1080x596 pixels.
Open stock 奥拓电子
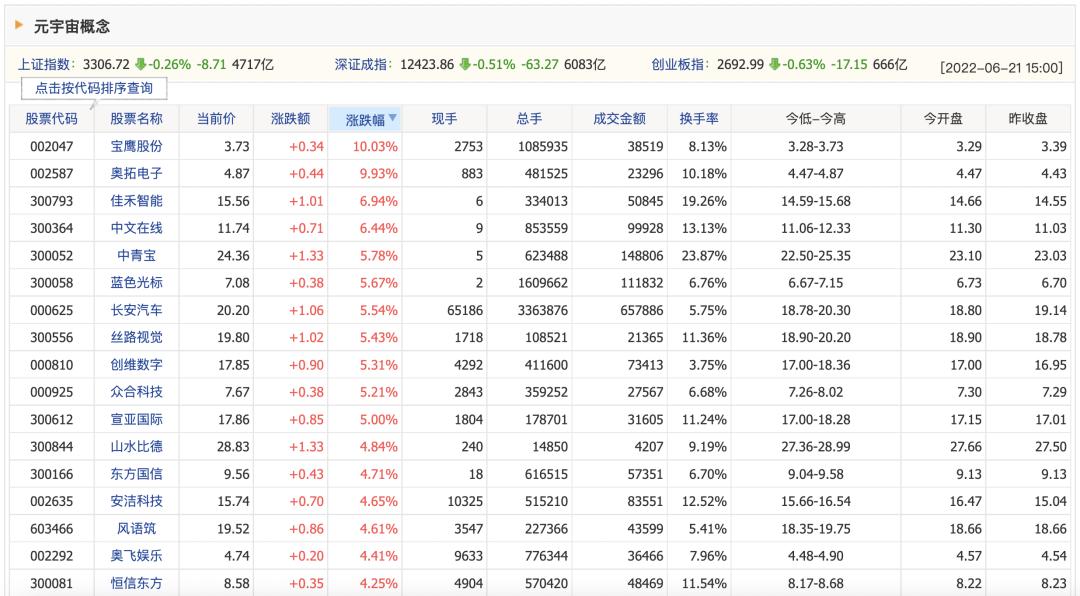136,174
